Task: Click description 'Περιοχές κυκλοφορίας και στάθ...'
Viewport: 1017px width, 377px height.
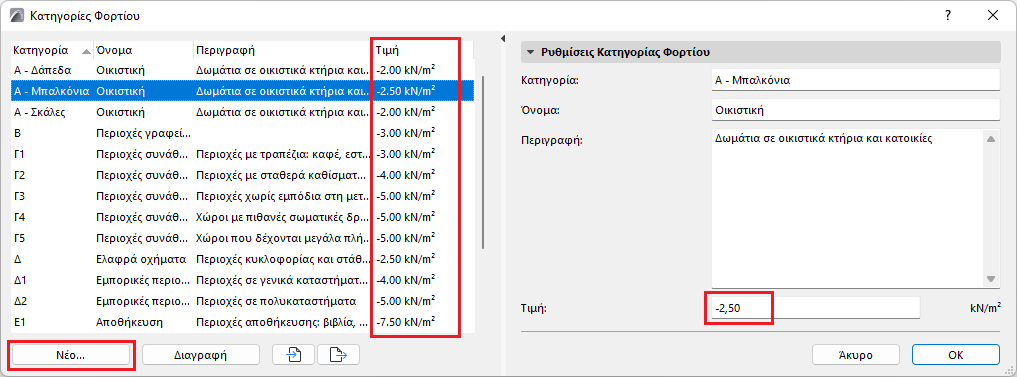Action: [x=283, y=259]
